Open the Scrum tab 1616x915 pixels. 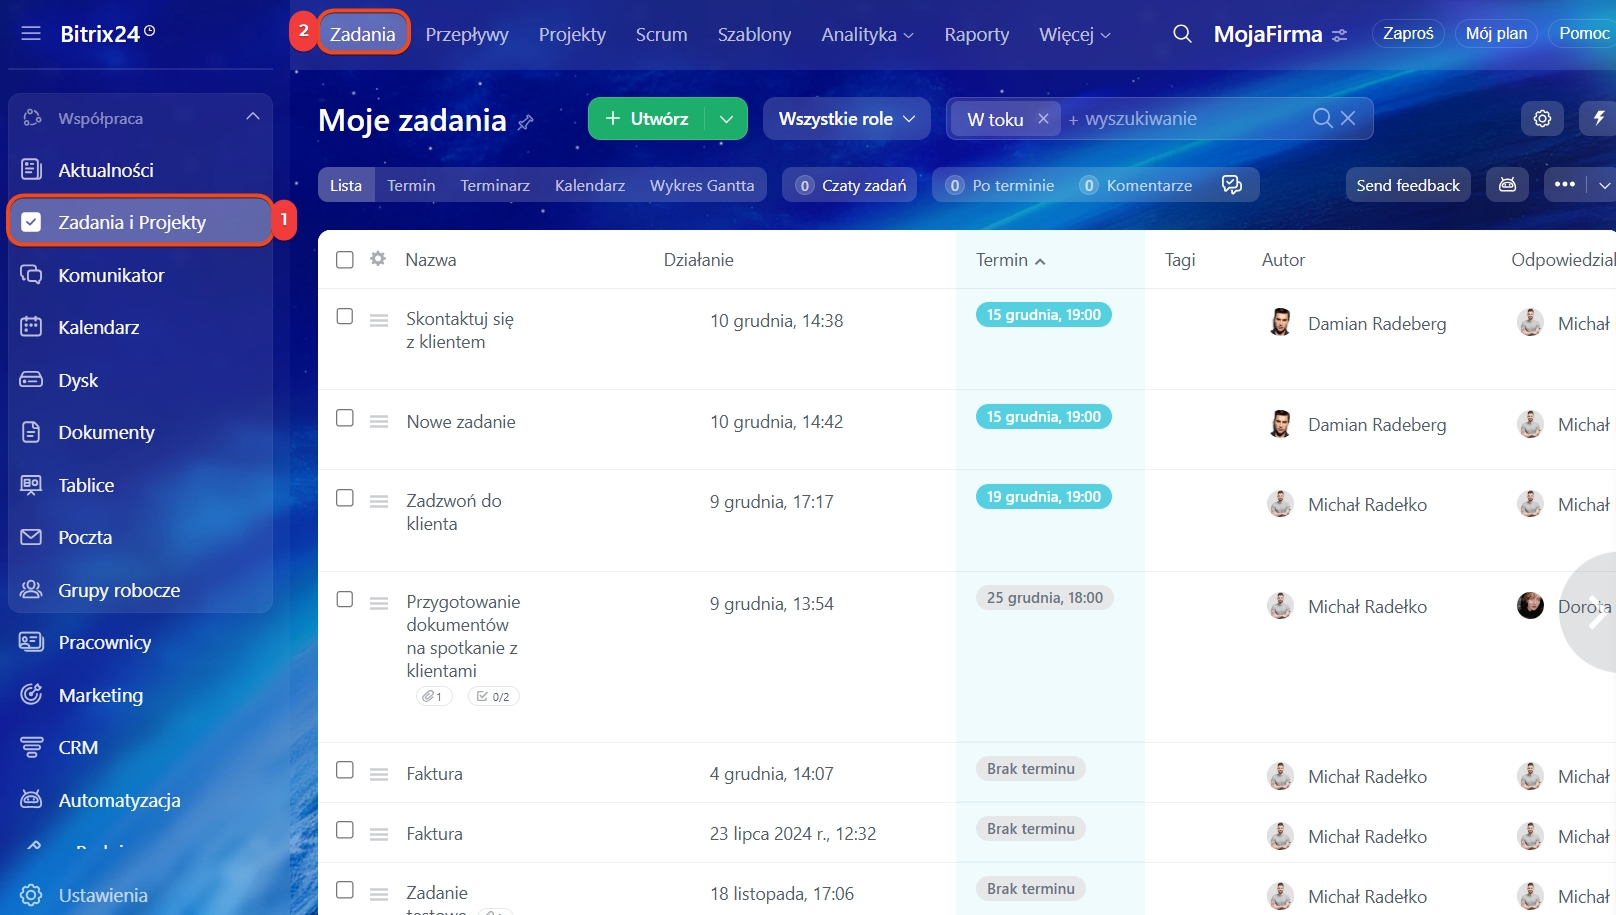coord(661,35)
